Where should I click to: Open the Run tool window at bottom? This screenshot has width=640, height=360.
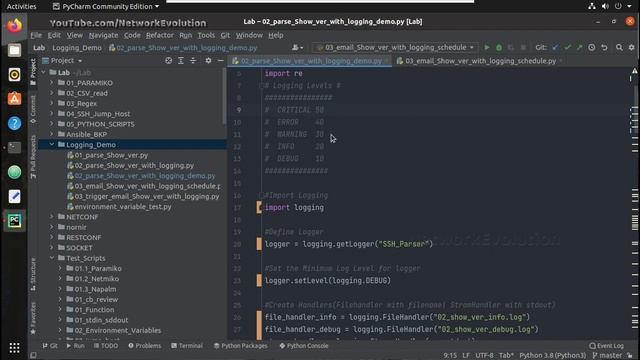[75, 346]
